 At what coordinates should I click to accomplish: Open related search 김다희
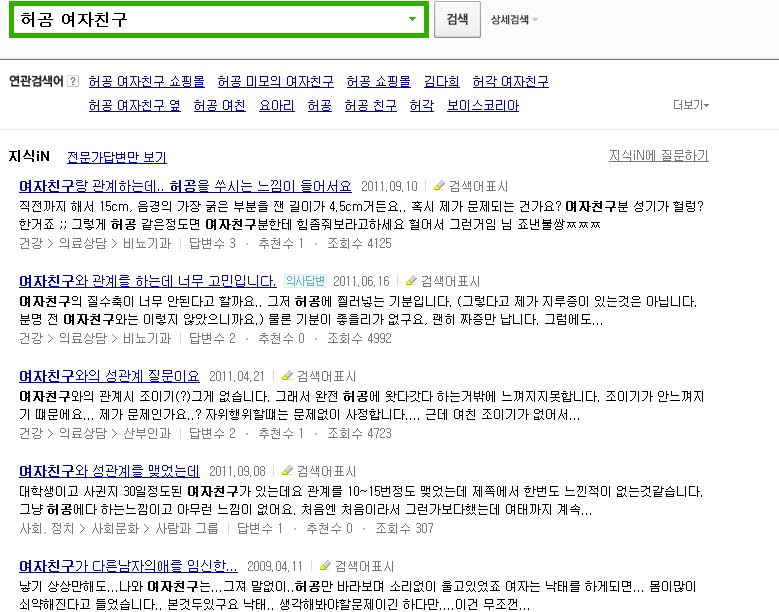point(441,81)
